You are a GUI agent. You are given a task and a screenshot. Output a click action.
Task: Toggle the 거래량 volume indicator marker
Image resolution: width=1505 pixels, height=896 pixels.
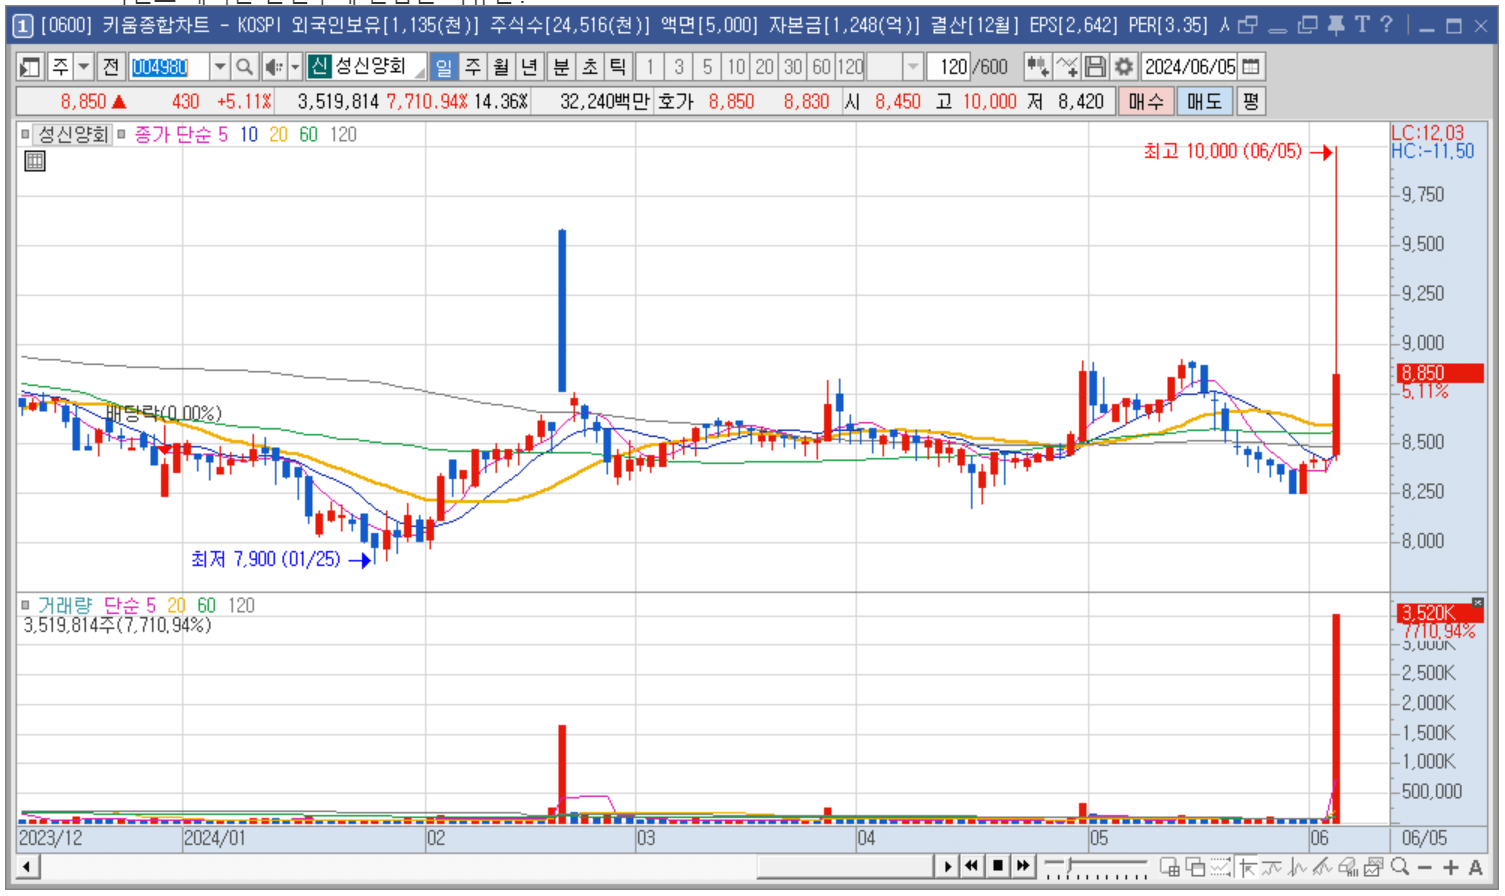pos(26,605)
